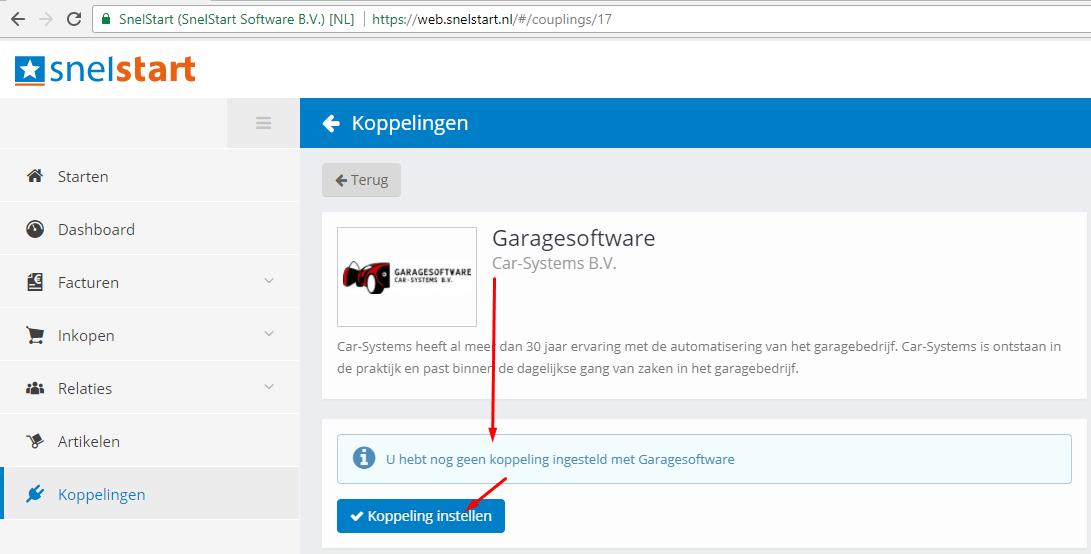Open the Artikelen menu item

tap(150, 441)
